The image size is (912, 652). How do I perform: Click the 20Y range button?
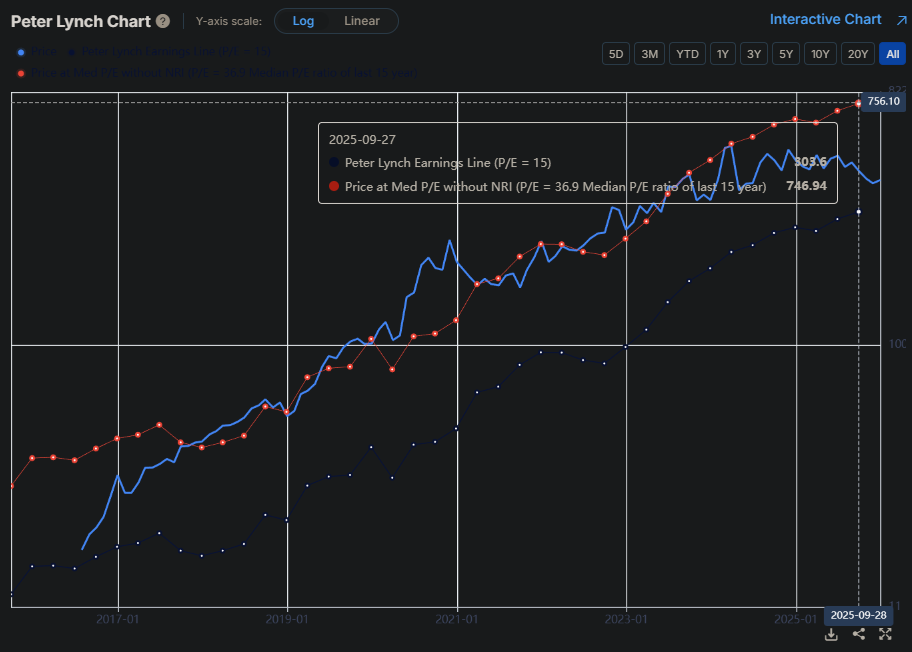coord(856,53)
